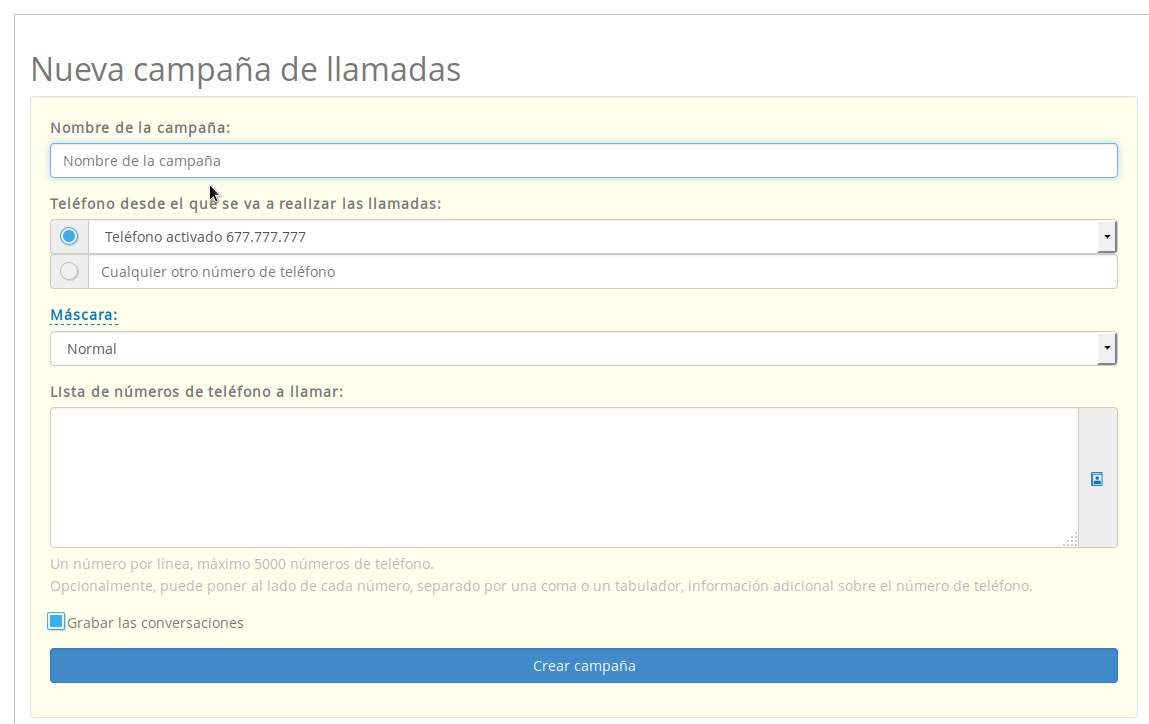Choose the Cualquier otro número radio option
The width and height of the screenshot is (1149, 724).
click(68, 270)
